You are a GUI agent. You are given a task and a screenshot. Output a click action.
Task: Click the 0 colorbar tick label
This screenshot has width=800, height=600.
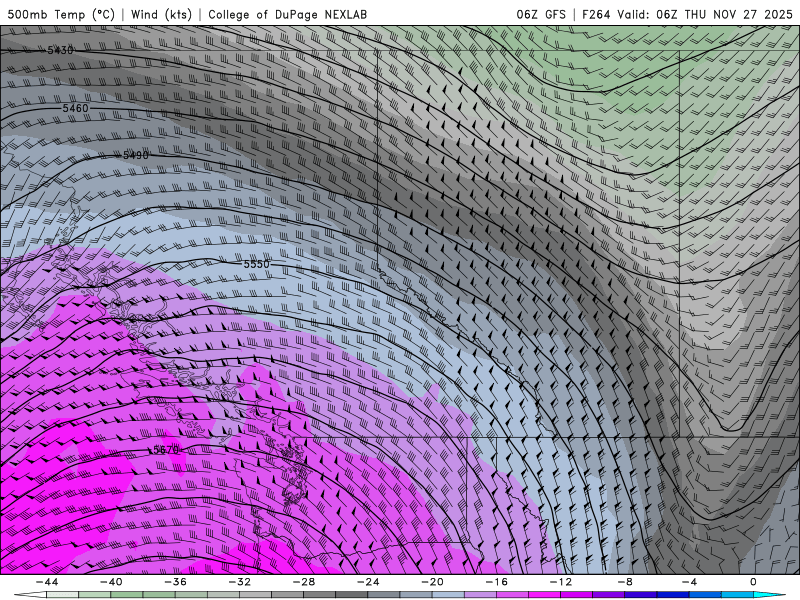pos(754,582)
